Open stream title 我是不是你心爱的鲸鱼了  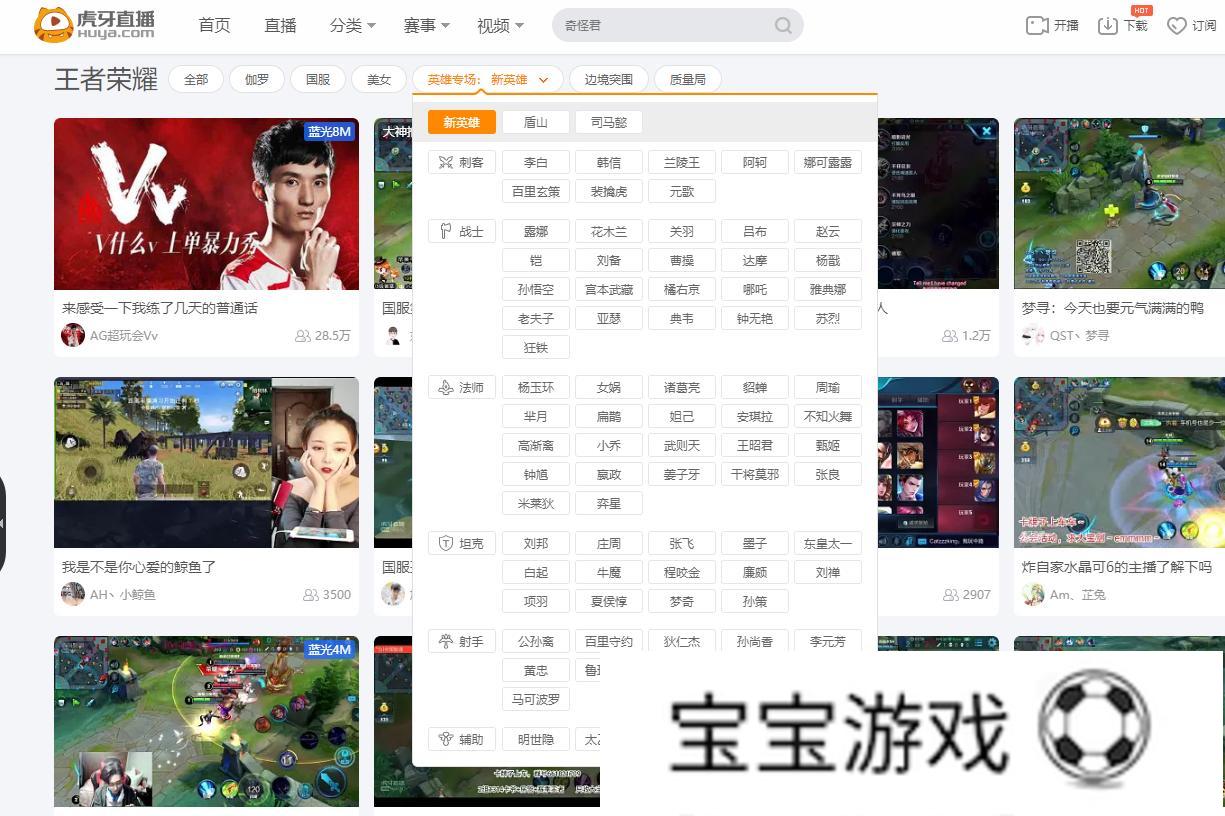(139, 567)
